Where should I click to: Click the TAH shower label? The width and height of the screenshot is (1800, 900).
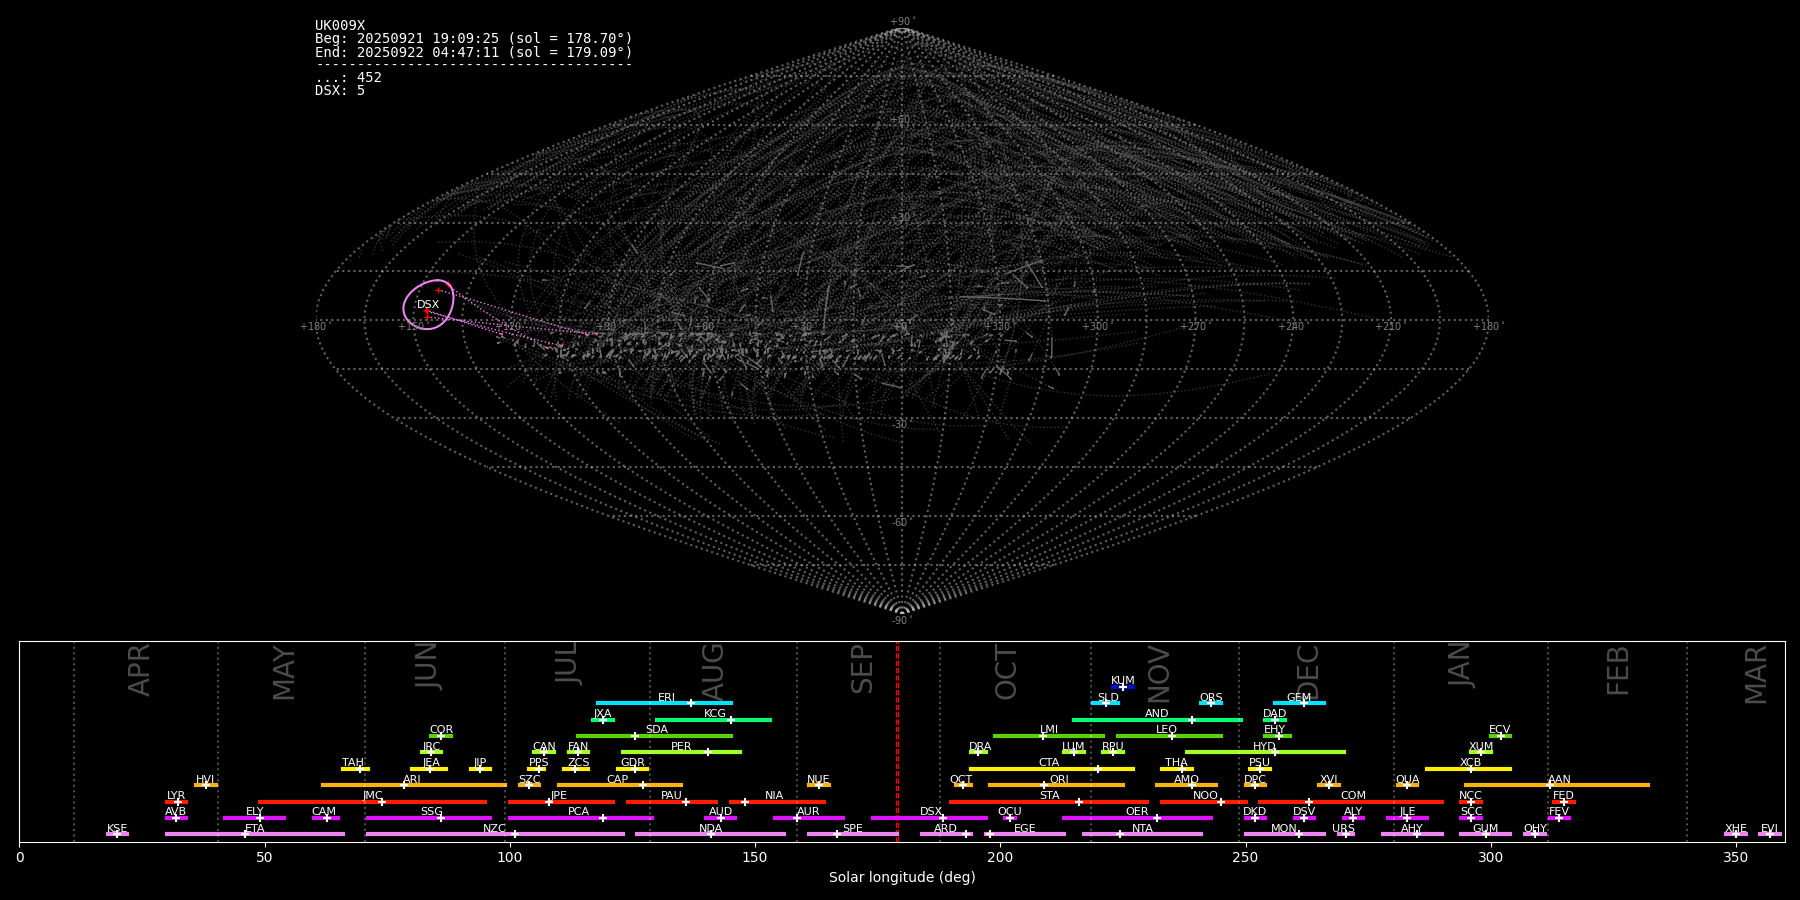tap(353, 763)
